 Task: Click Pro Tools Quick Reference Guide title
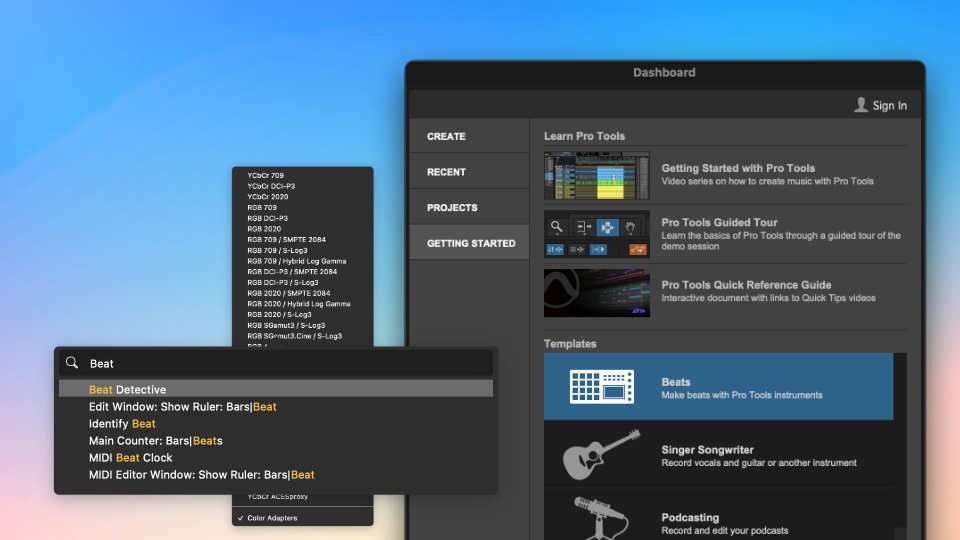point(746,285)
